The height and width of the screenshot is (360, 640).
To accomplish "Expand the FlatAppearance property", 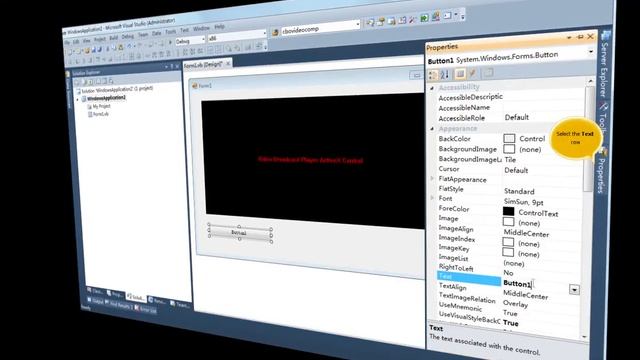I will click(x=432, y=179).
